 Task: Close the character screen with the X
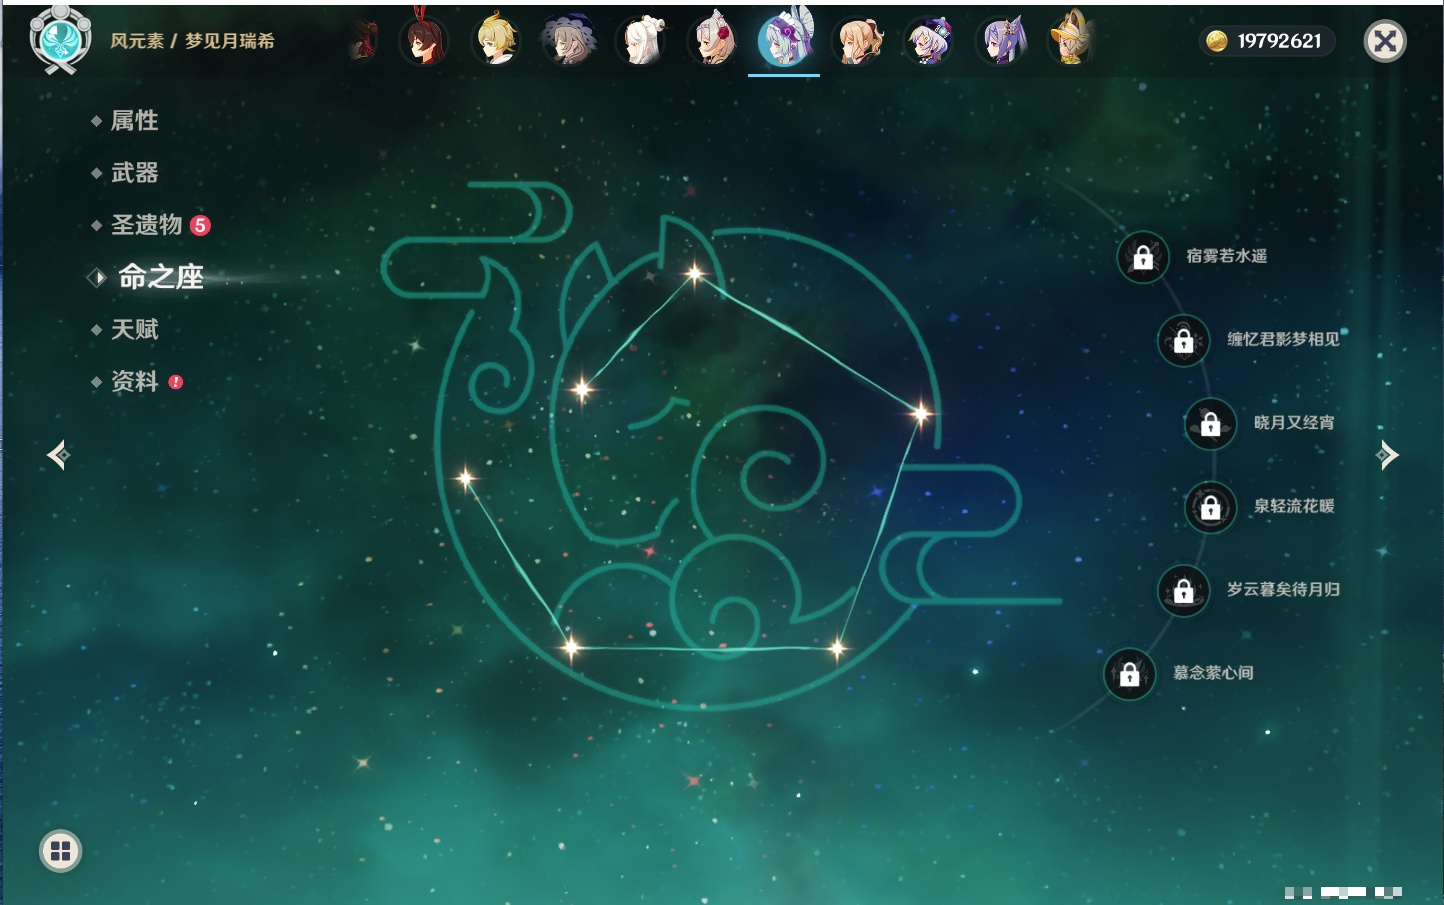coord(1385,41)
